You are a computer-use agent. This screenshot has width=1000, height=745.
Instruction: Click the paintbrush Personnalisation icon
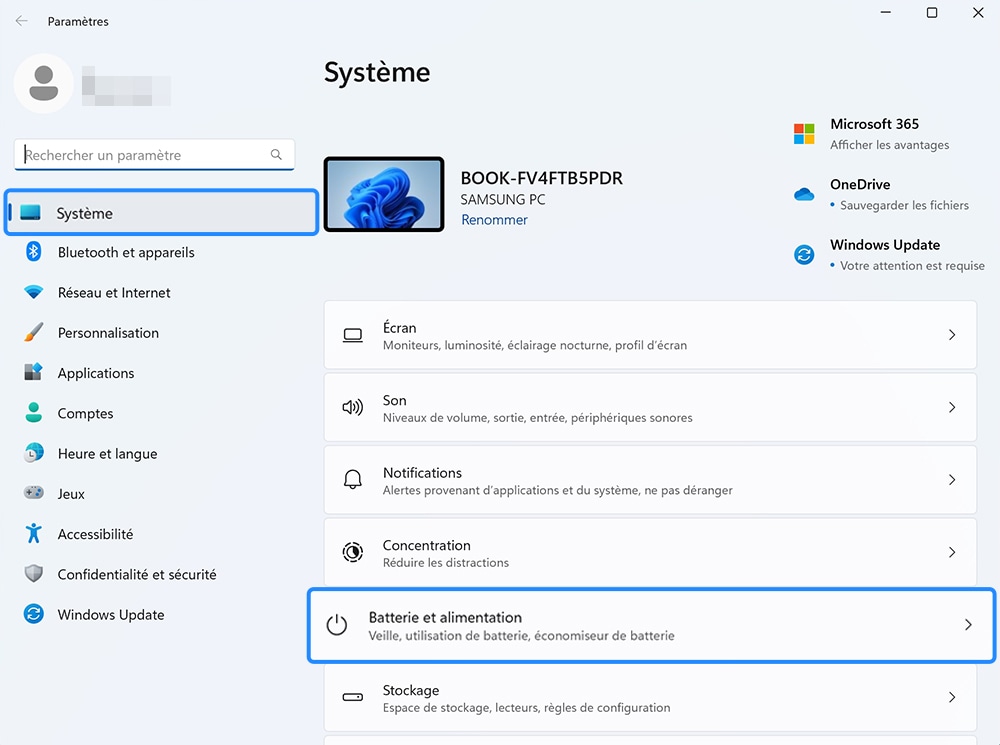coord(33,332)
